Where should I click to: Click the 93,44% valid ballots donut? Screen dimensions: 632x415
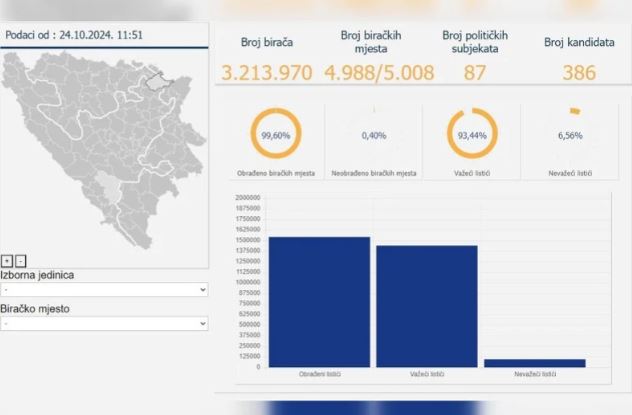472,134
